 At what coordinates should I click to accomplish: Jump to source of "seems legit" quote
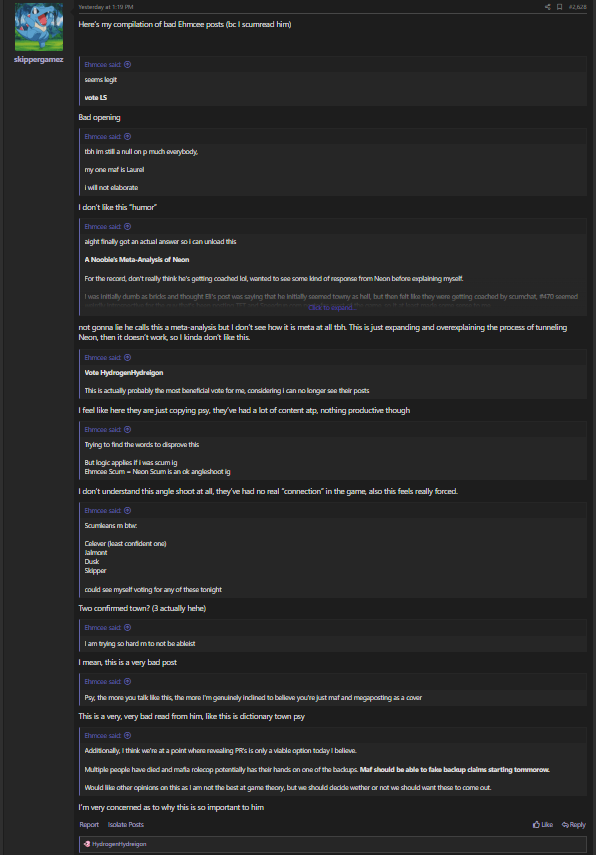(x=127, y=64)
